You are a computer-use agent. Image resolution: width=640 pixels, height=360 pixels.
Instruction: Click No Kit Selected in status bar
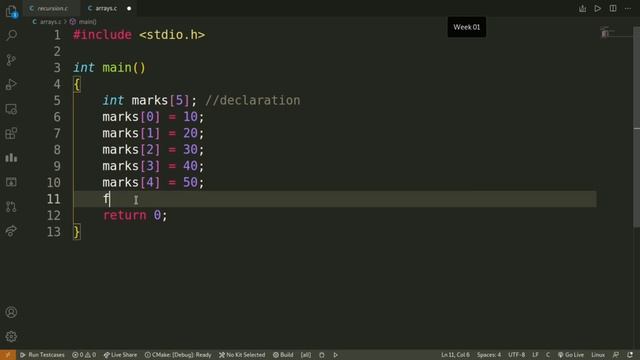click(x=242, y=355)
